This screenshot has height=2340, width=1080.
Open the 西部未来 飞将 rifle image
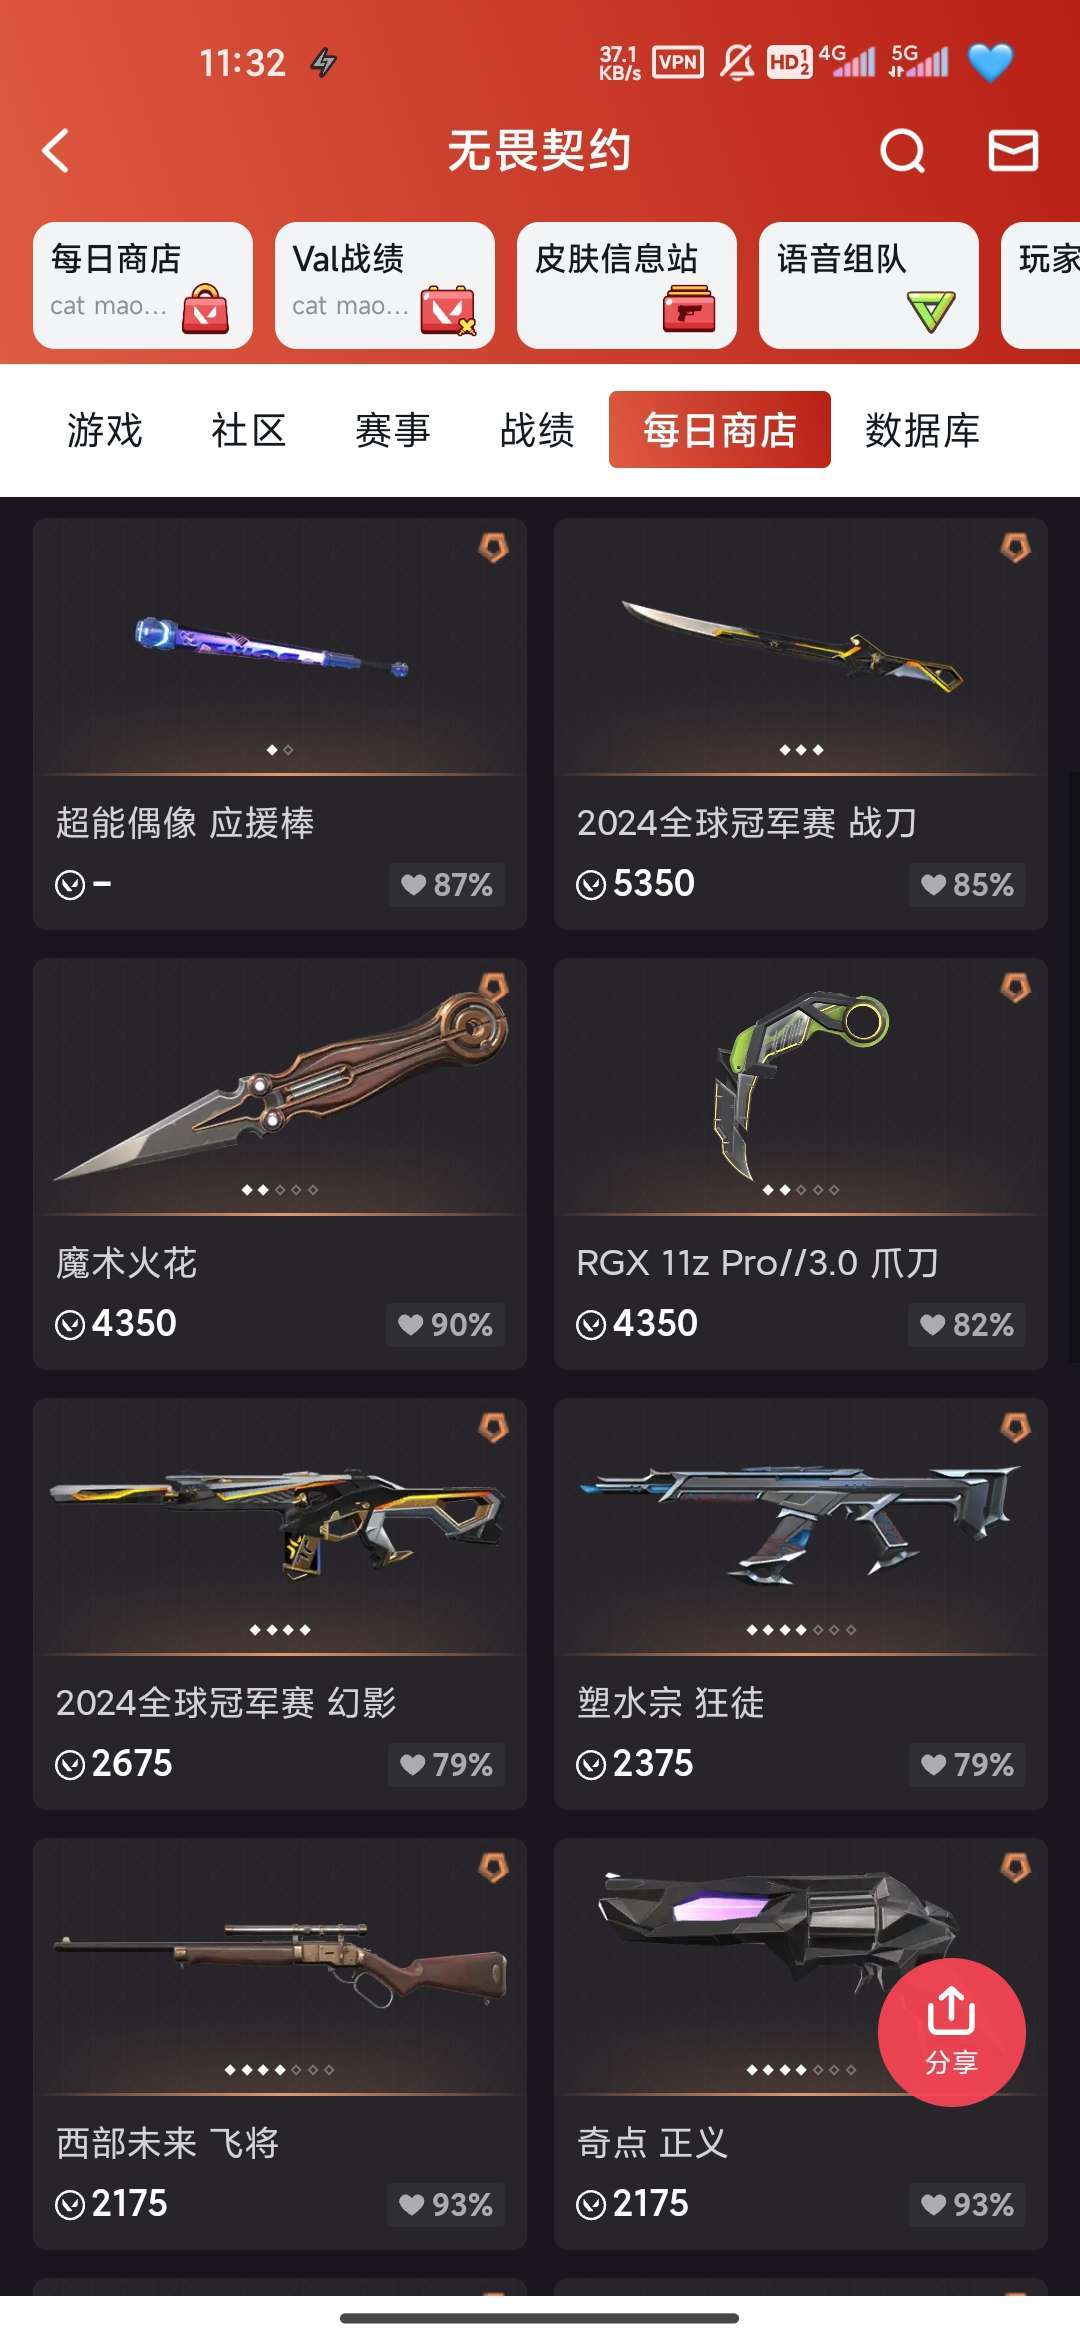click(280, 1967)
